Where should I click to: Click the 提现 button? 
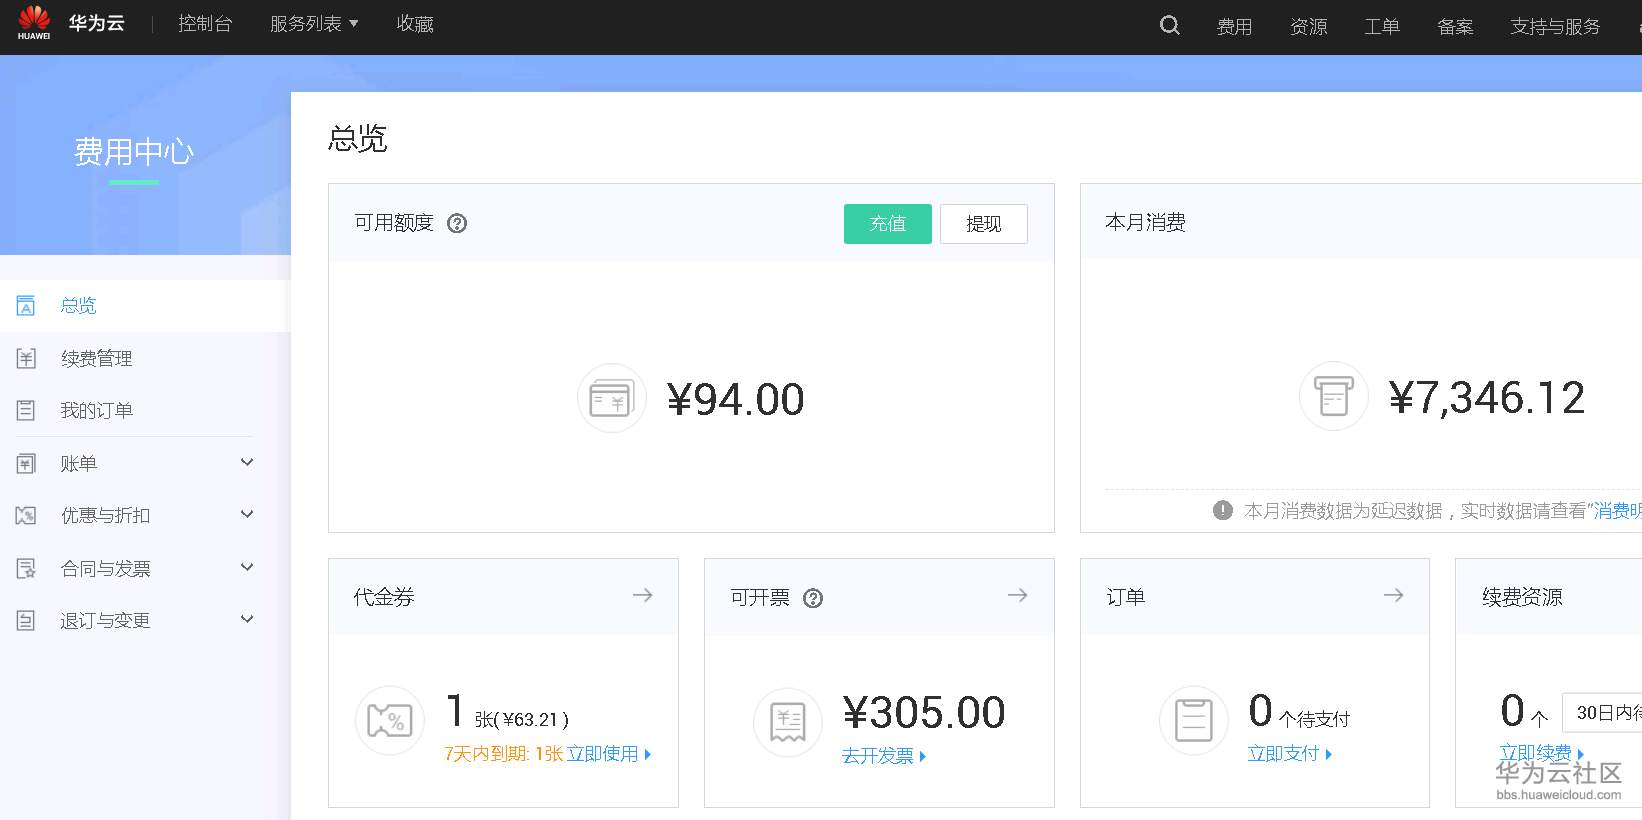pyautogui.click(x=983, y=224)
